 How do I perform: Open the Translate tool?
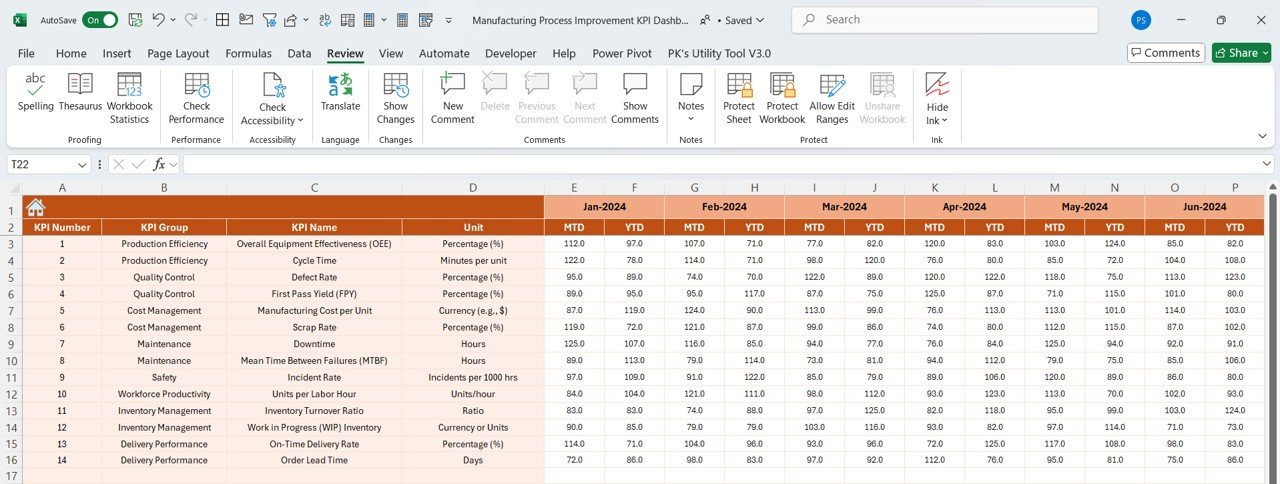pos(340,91)
